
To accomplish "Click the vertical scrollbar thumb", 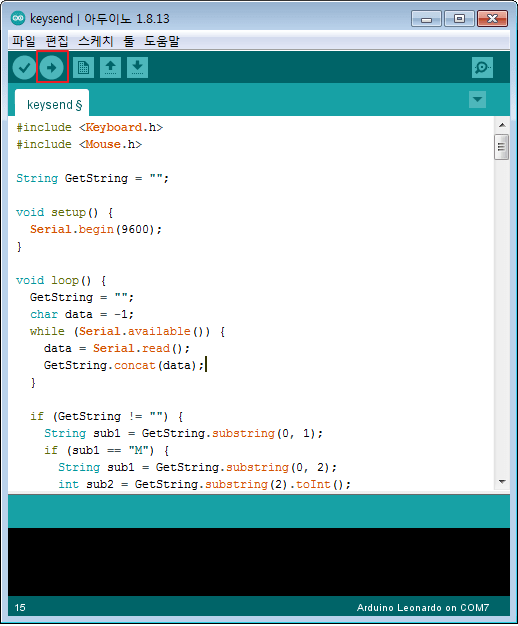I will tap(502, 147).
